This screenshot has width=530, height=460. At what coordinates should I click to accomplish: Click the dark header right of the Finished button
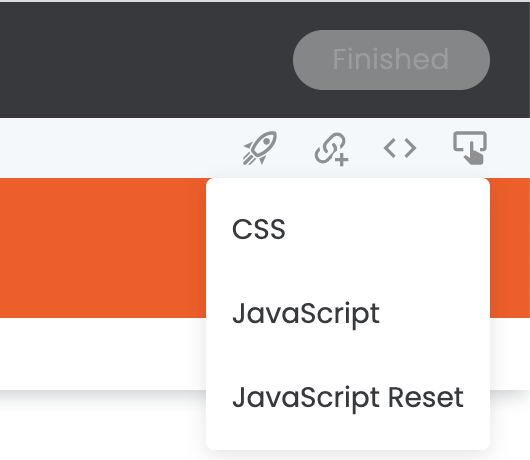(x=510, y=60)
